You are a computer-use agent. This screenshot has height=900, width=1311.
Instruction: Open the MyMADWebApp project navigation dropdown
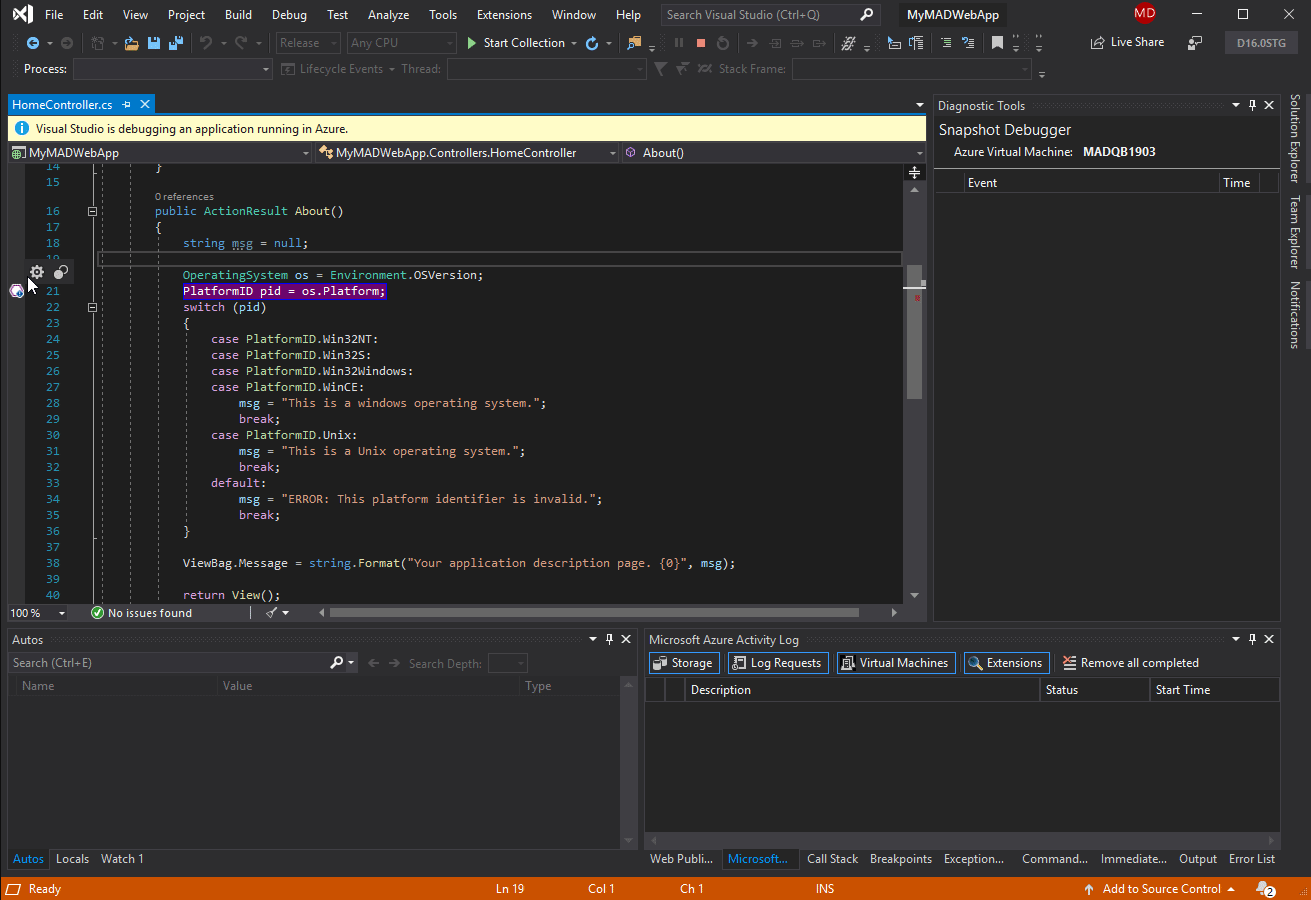tap(161, 153)
